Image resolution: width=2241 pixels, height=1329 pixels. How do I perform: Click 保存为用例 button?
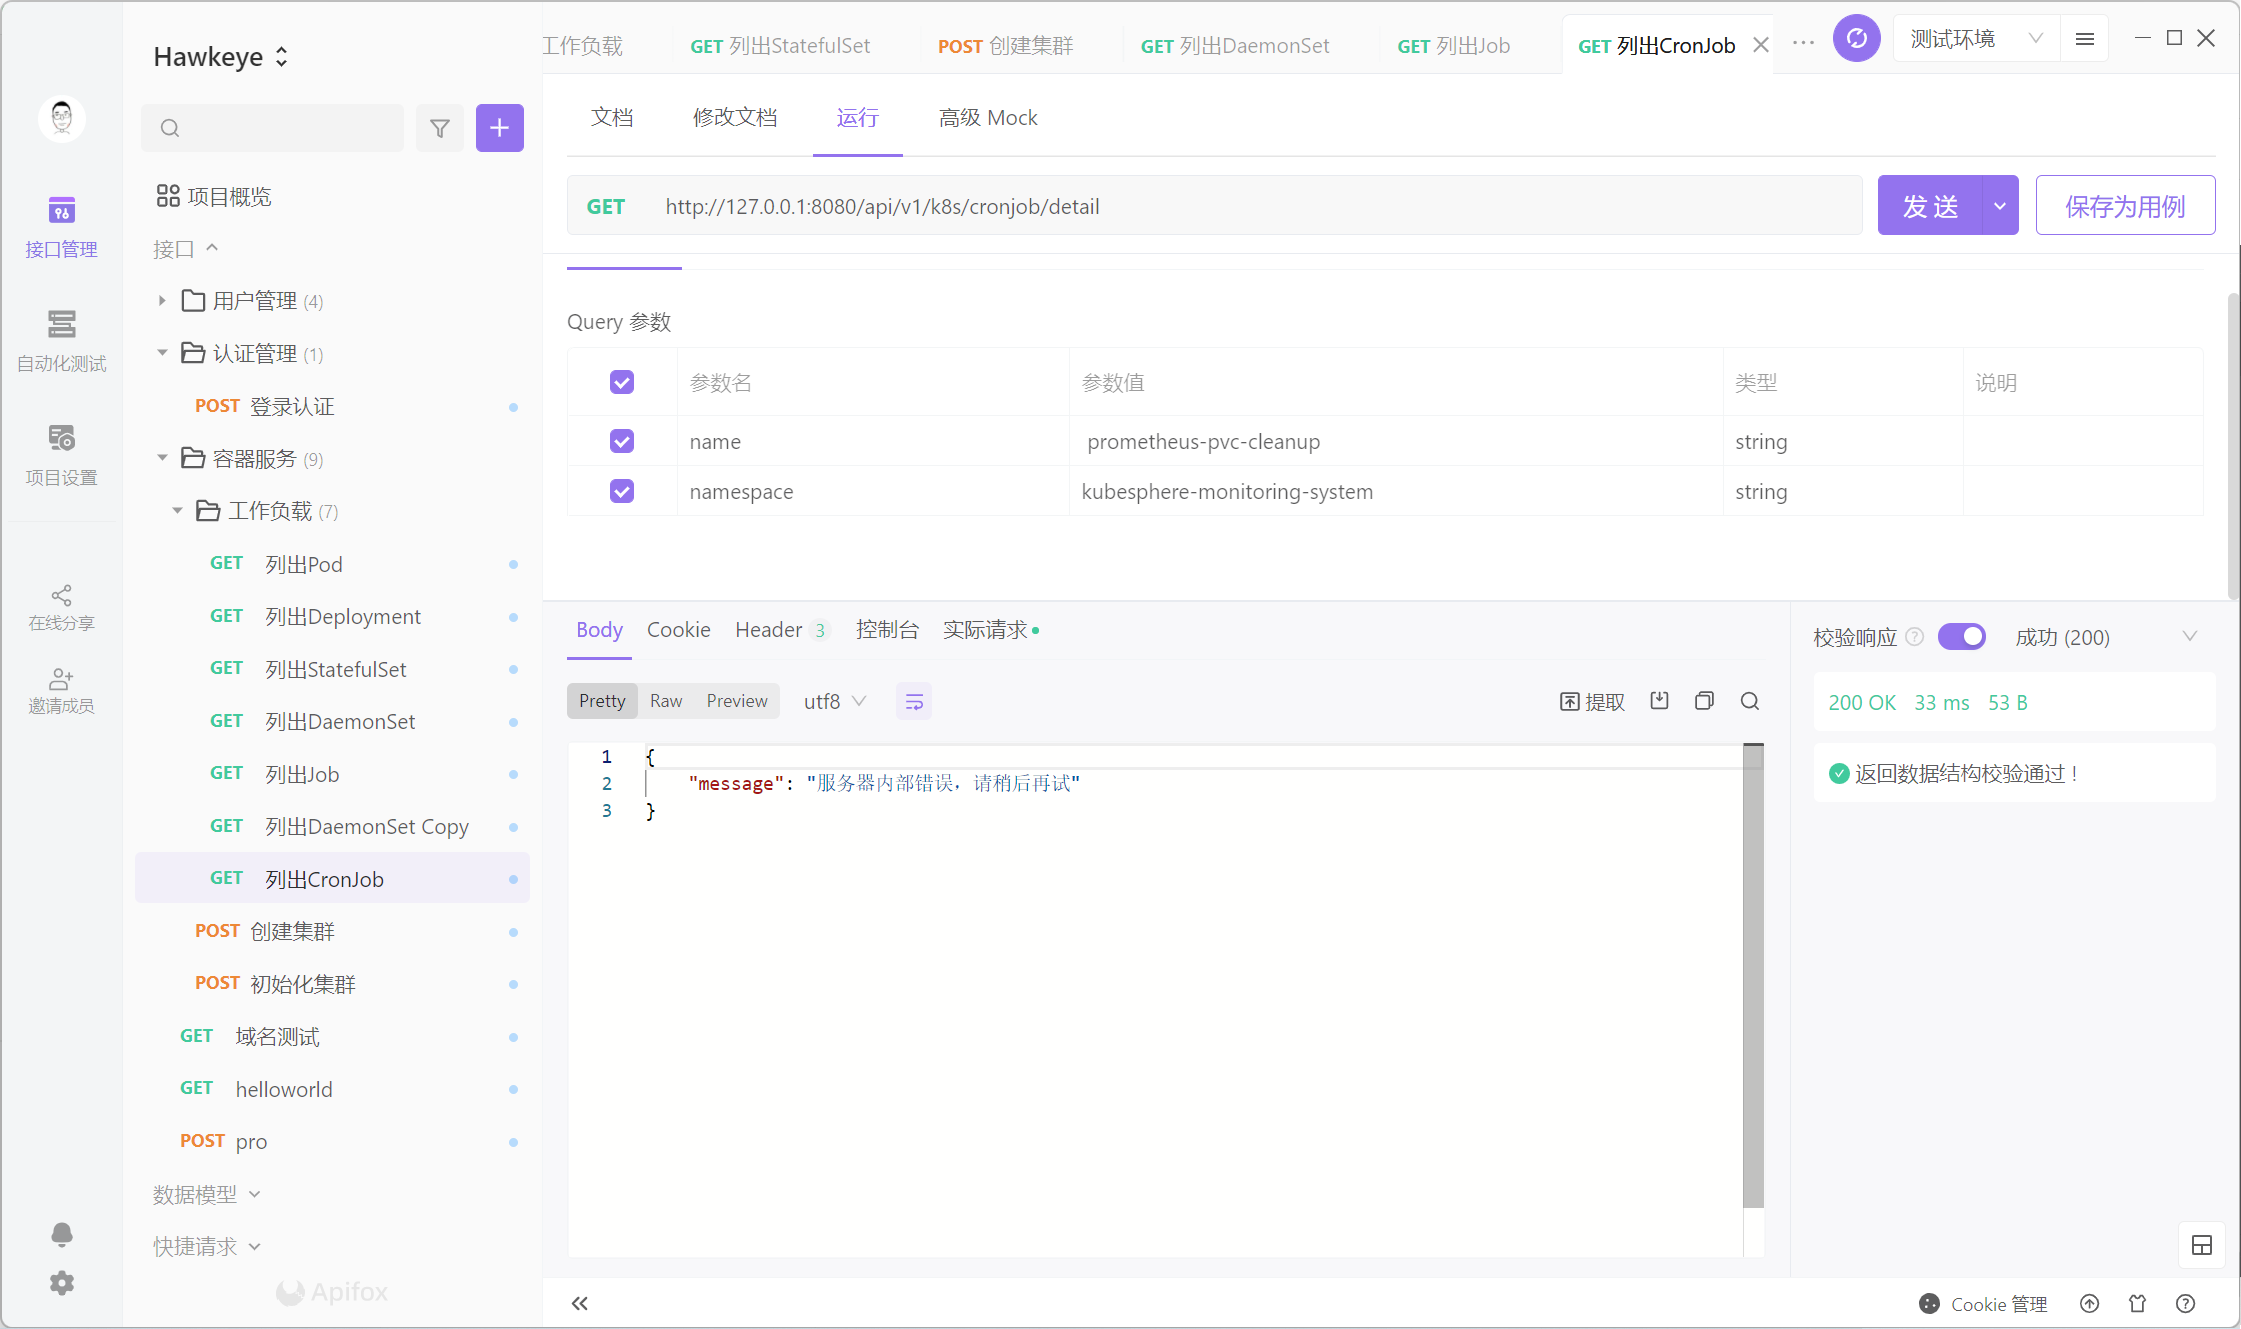(x=2125, y=206)
